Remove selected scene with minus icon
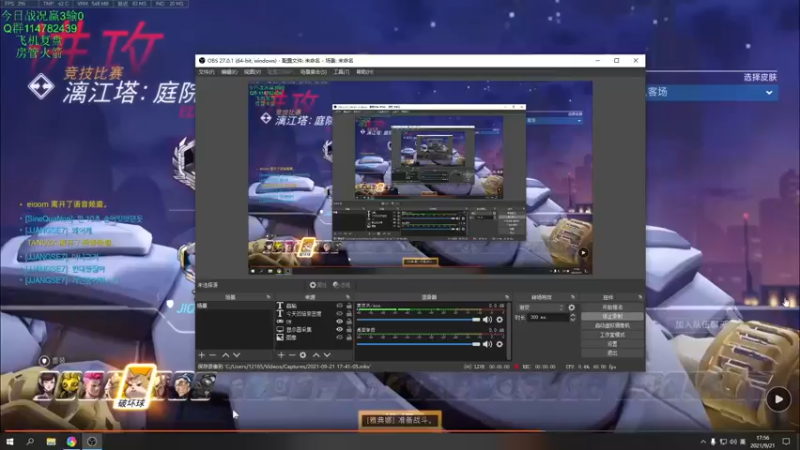This screenshot has height=450, width=800. pos(213,355)
